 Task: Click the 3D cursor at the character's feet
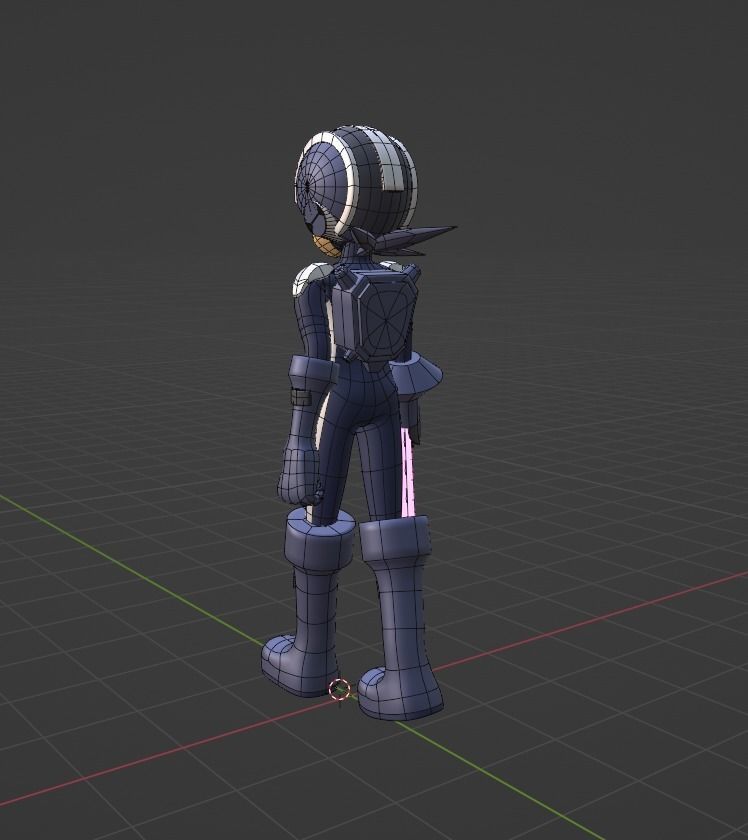click(339, 689)
